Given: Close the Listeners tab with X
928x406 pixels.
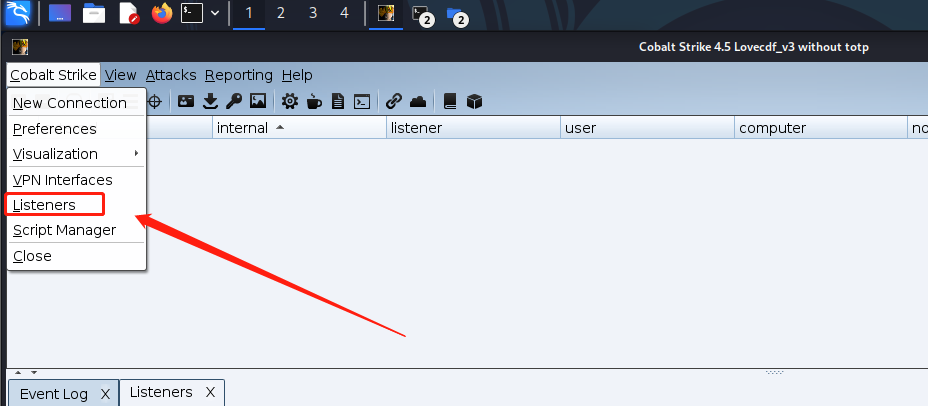Looking at the screenshot, I should [210, 392].
